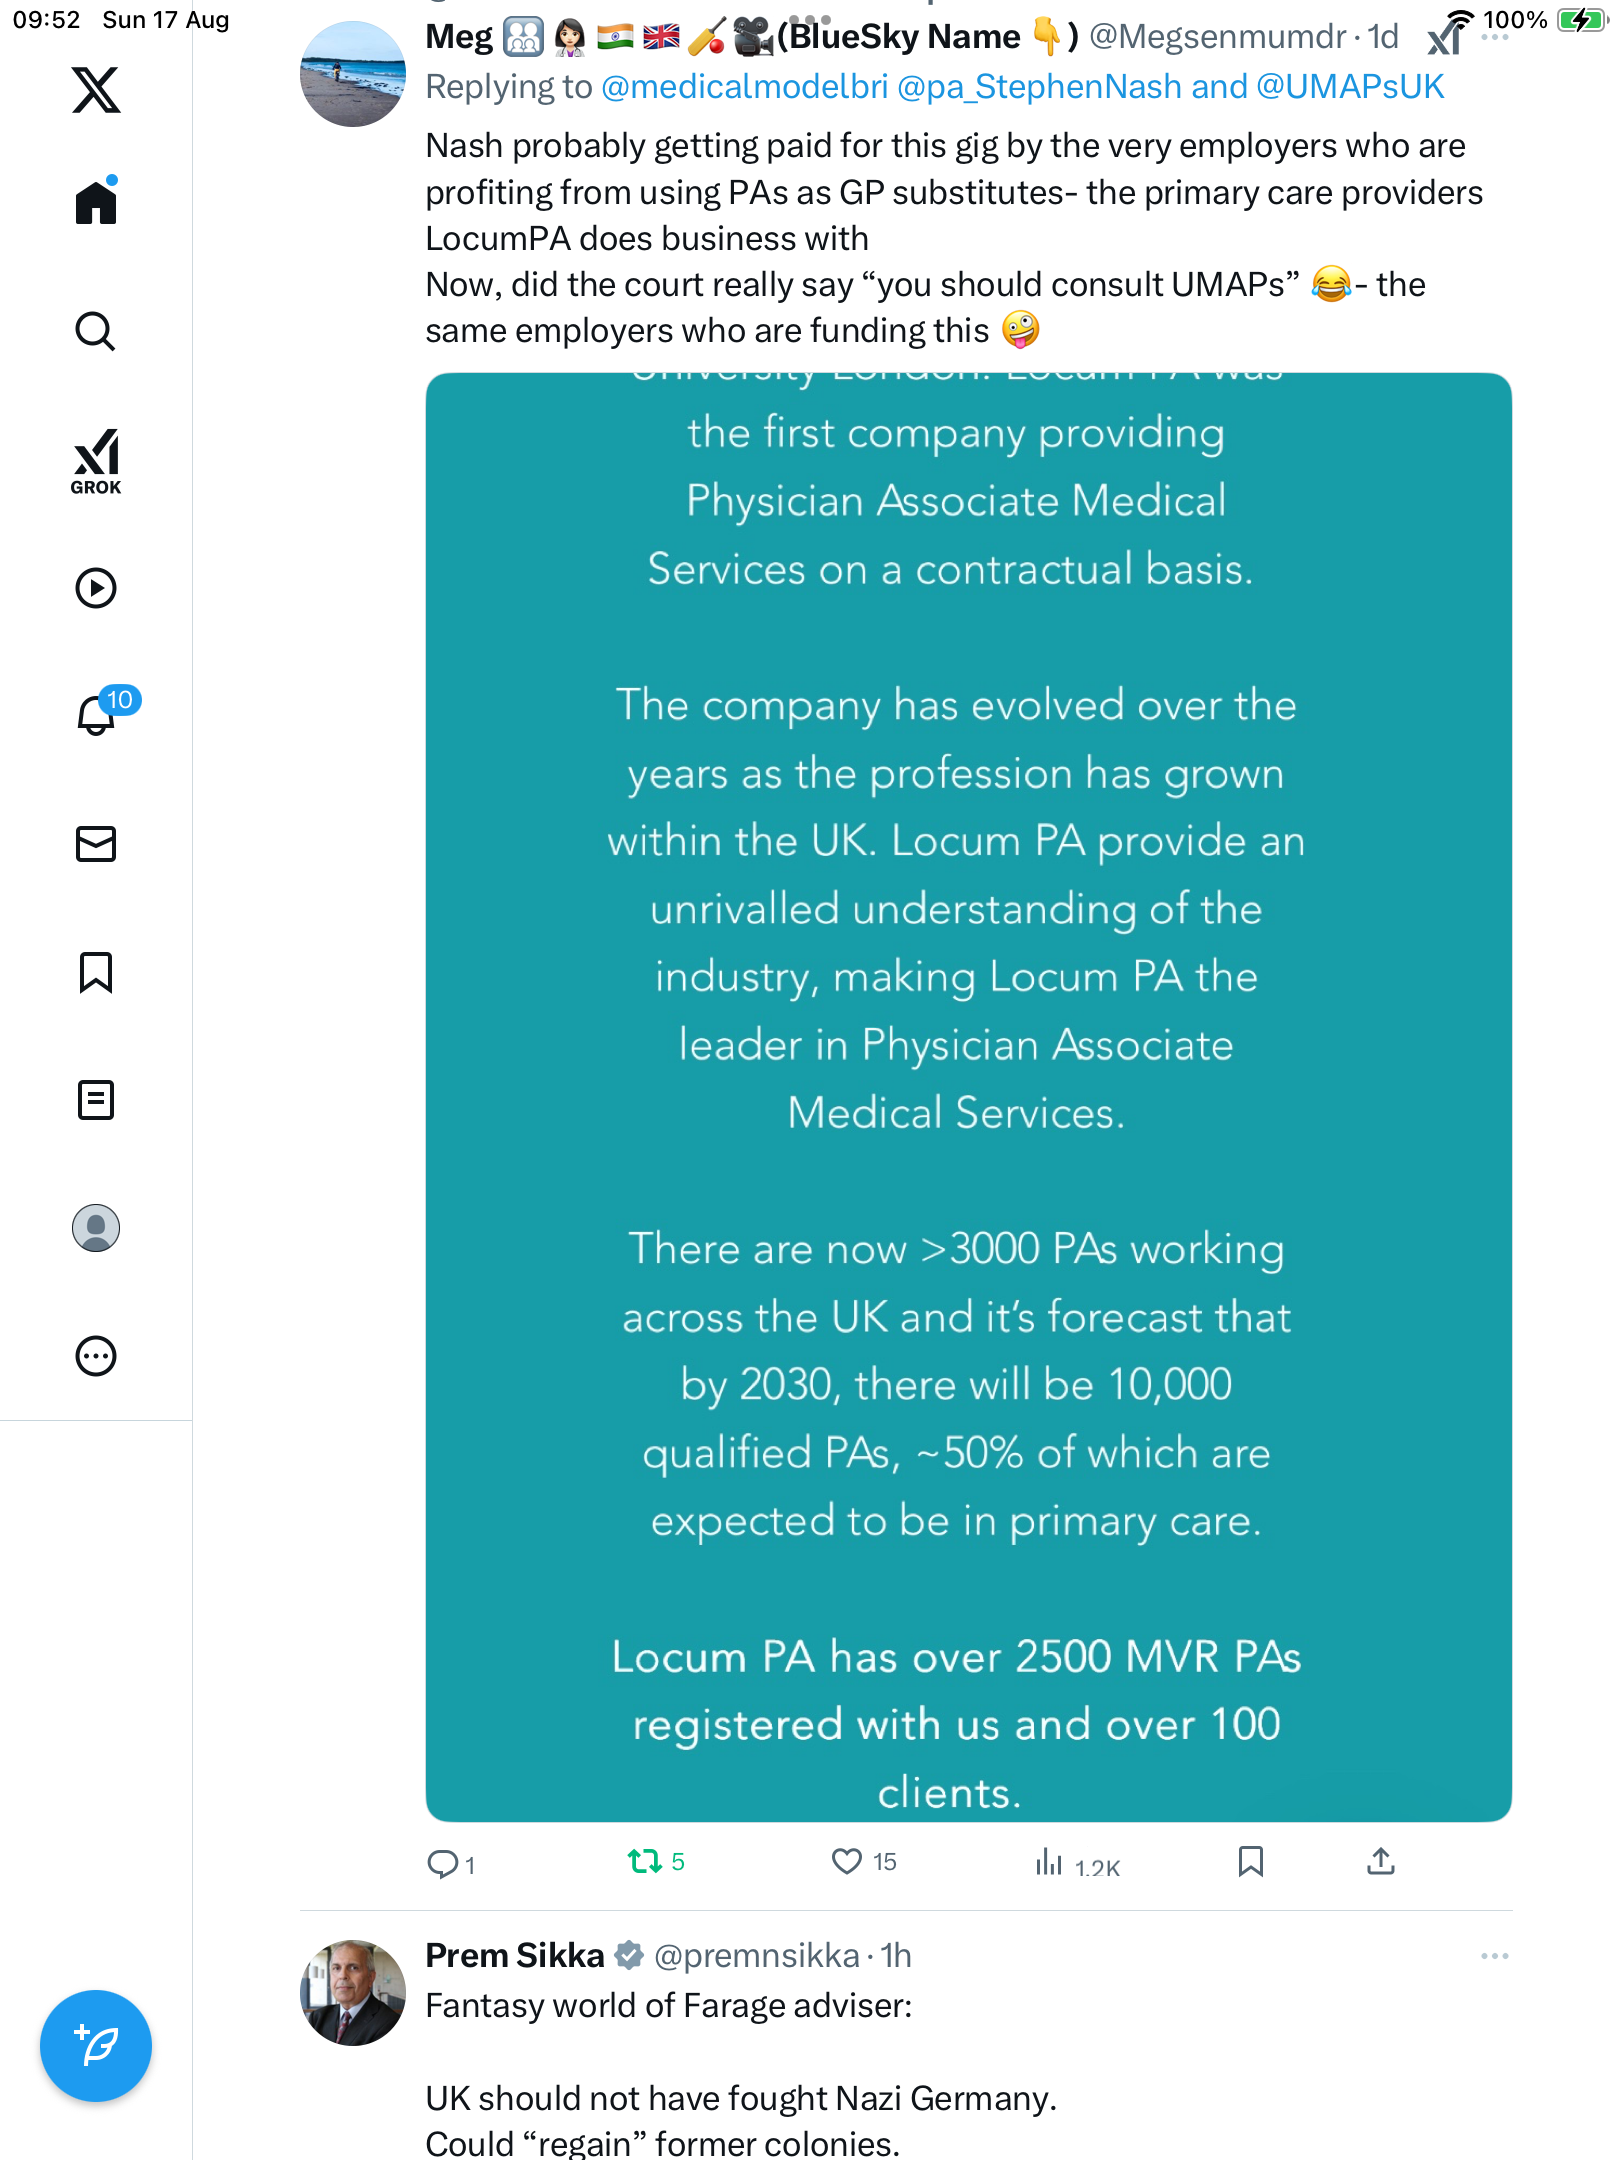
Task: Expand the More circle menu in sidebar
Action: pos(96,1356)
